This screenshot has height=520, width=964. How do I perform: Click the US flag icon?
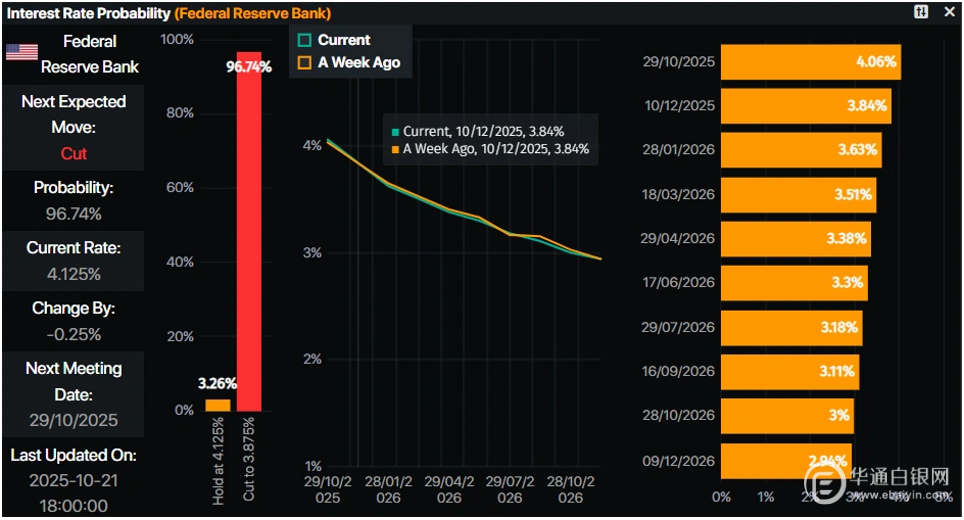22,53
